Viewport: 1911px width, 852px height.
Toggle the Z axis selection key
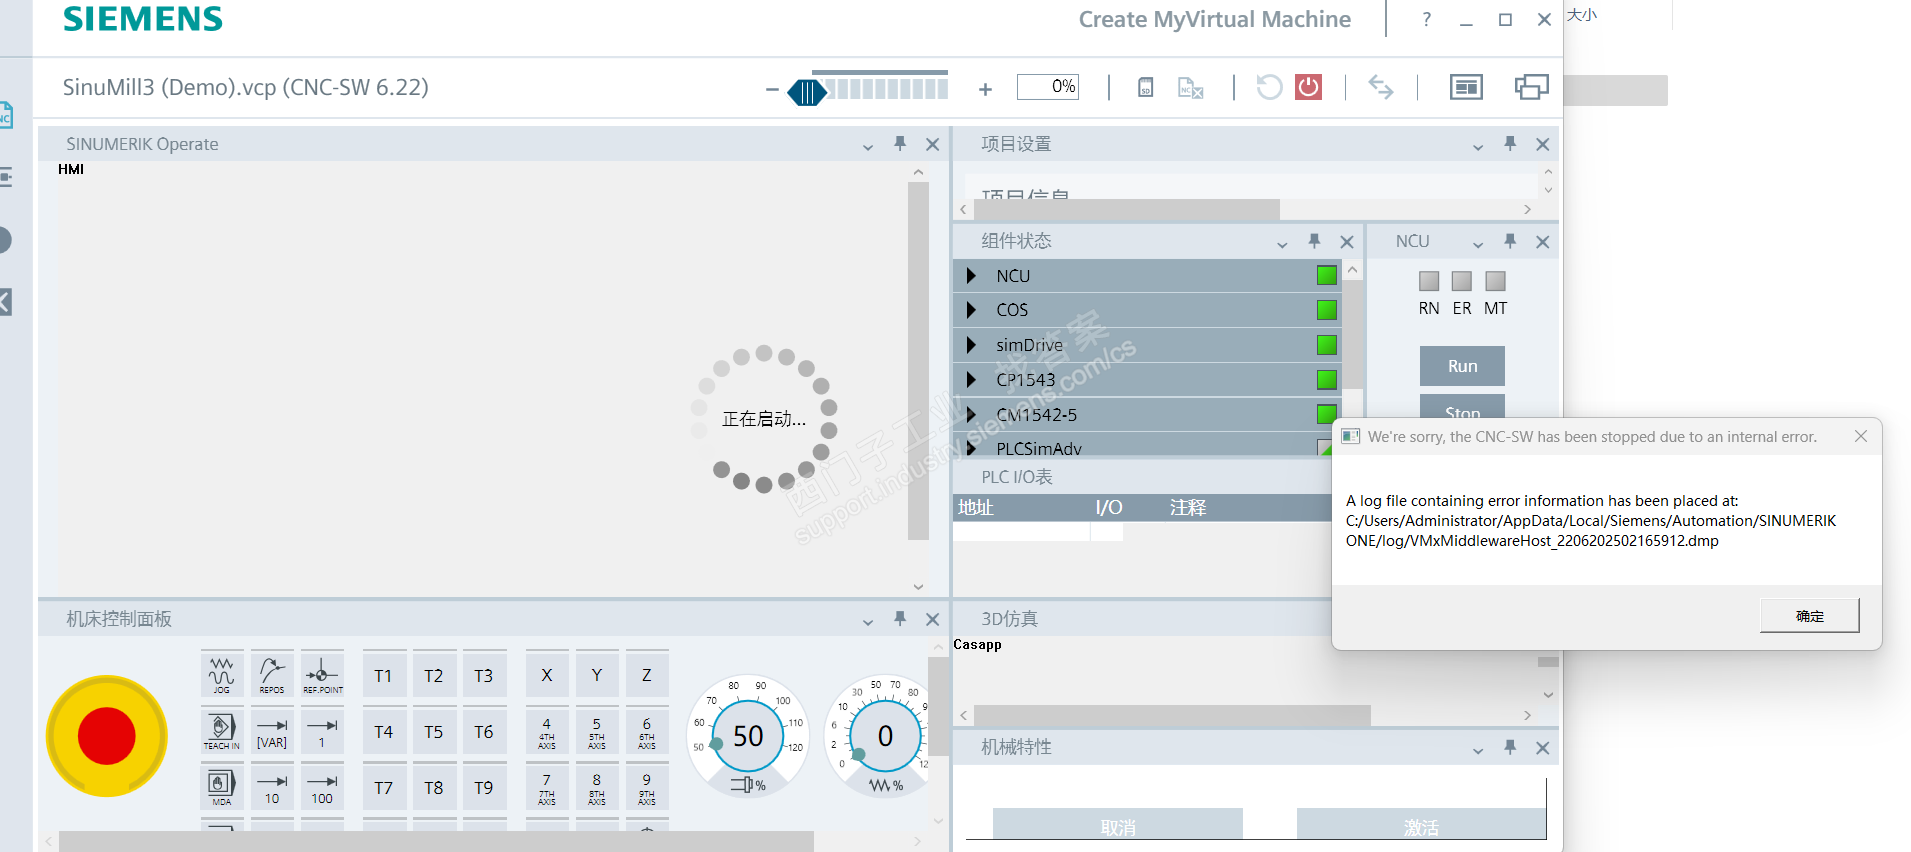pyautogui.click(x=647, y=674)
